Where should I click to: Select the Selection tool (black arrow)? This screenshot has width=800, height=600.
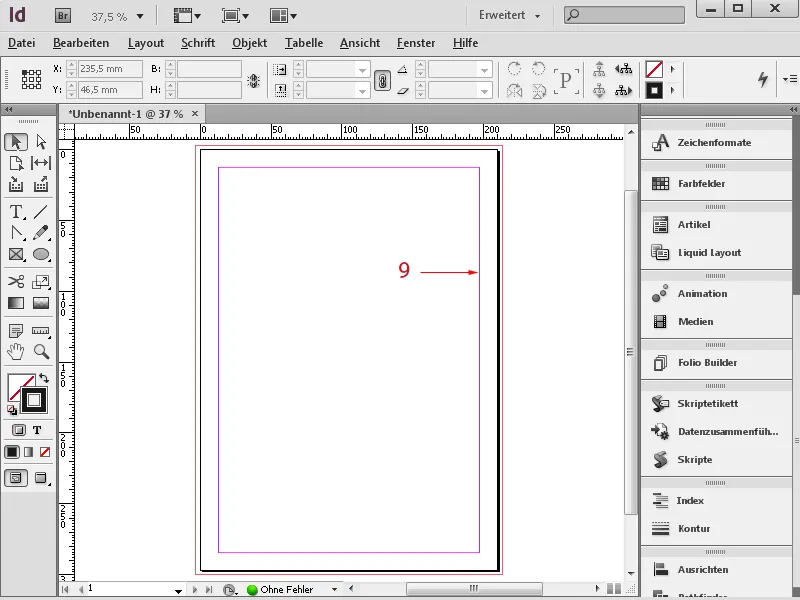point(16,142)
